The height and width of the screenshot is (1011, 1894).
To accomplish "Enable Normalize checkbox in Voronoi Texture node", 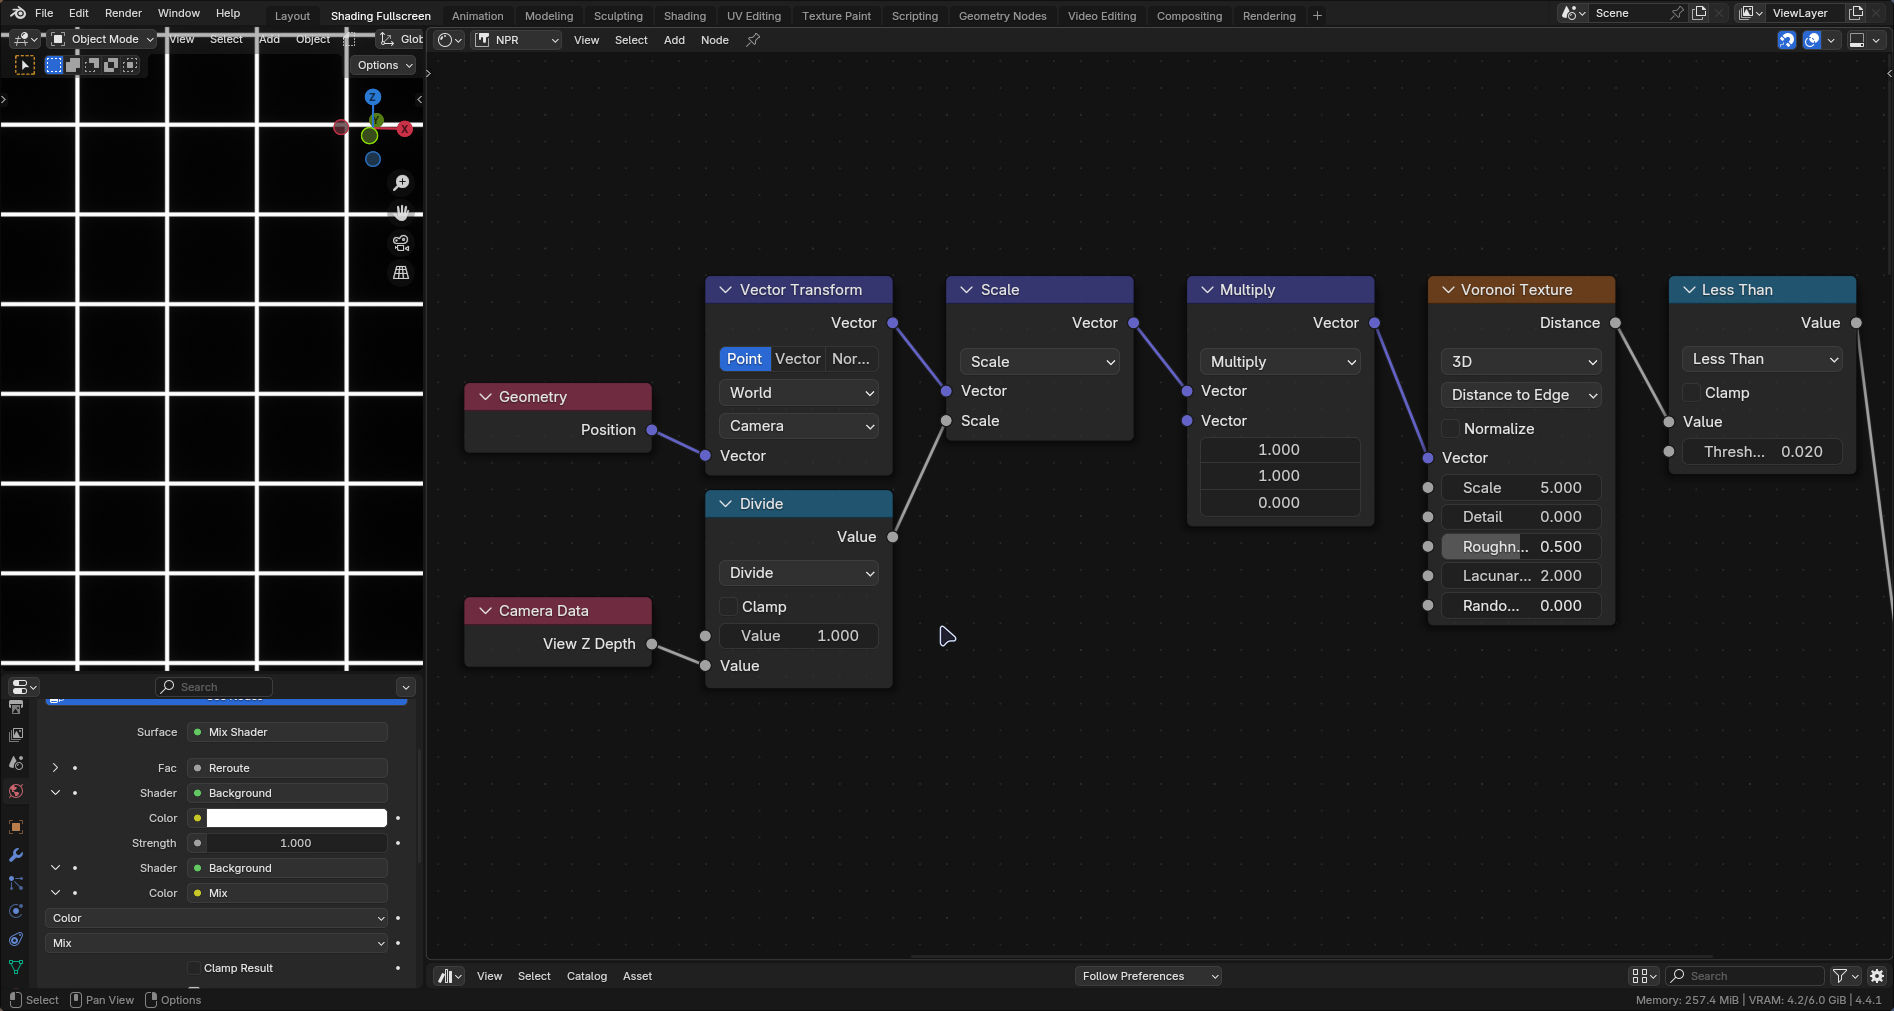I will pos(1451,429).
